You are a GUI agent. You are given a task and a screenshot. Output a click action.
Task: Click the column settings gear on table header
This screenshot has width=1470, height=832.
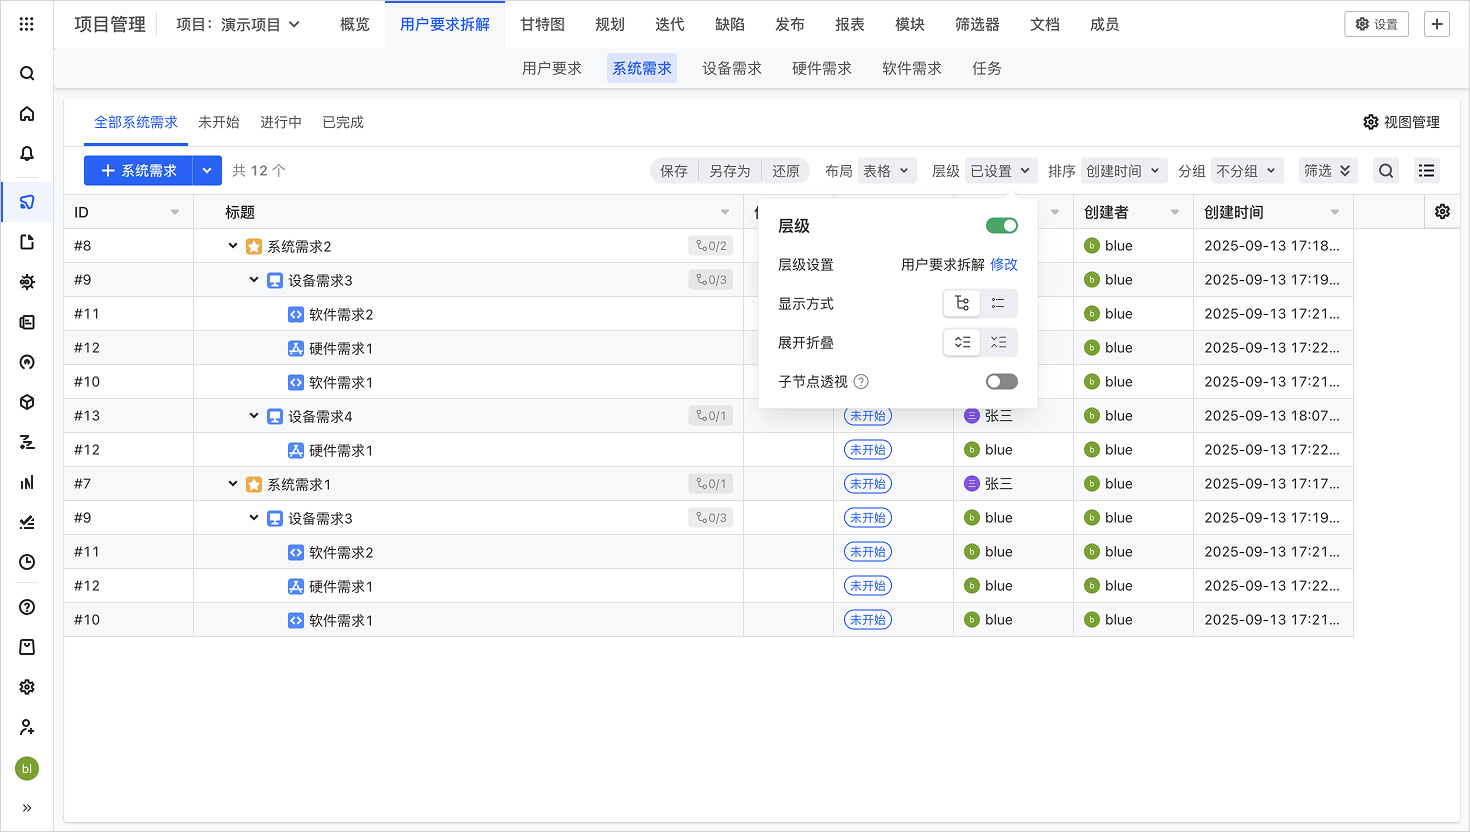1441,211
